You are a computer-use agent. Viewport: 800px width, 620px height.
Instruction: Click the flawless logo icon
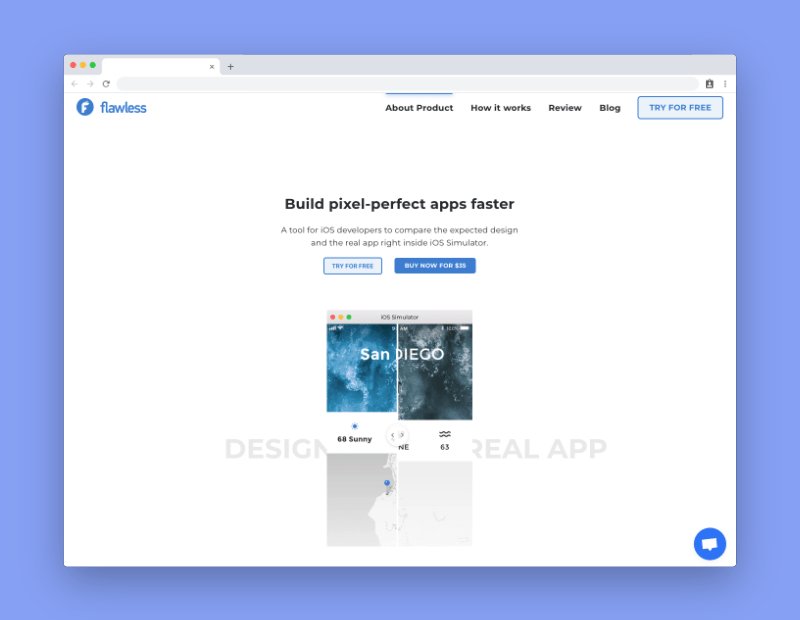coord(85,107)
